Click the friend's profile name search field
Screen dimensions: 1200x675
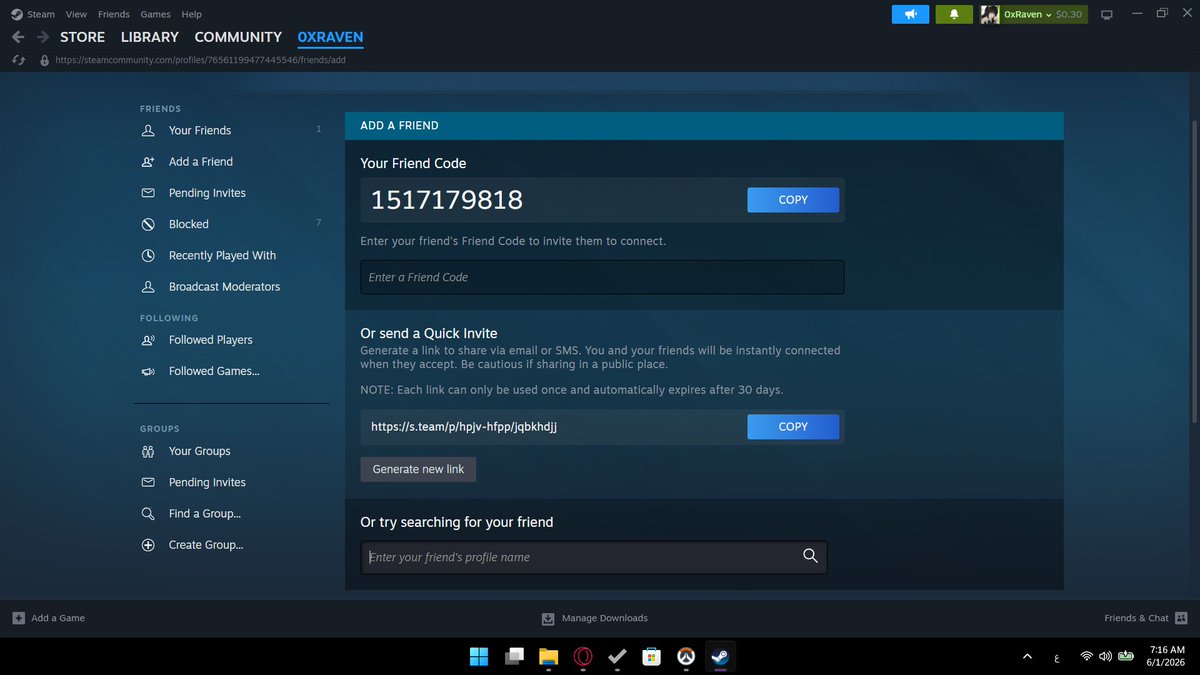coord(594,557)
